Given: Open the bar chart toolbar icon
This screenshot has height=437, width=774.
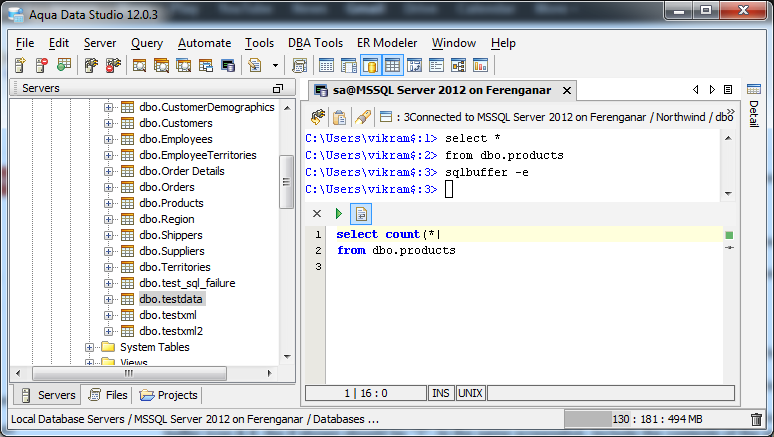Looking at the screenshot, I should pyautogui.click(x=480, y=65).
